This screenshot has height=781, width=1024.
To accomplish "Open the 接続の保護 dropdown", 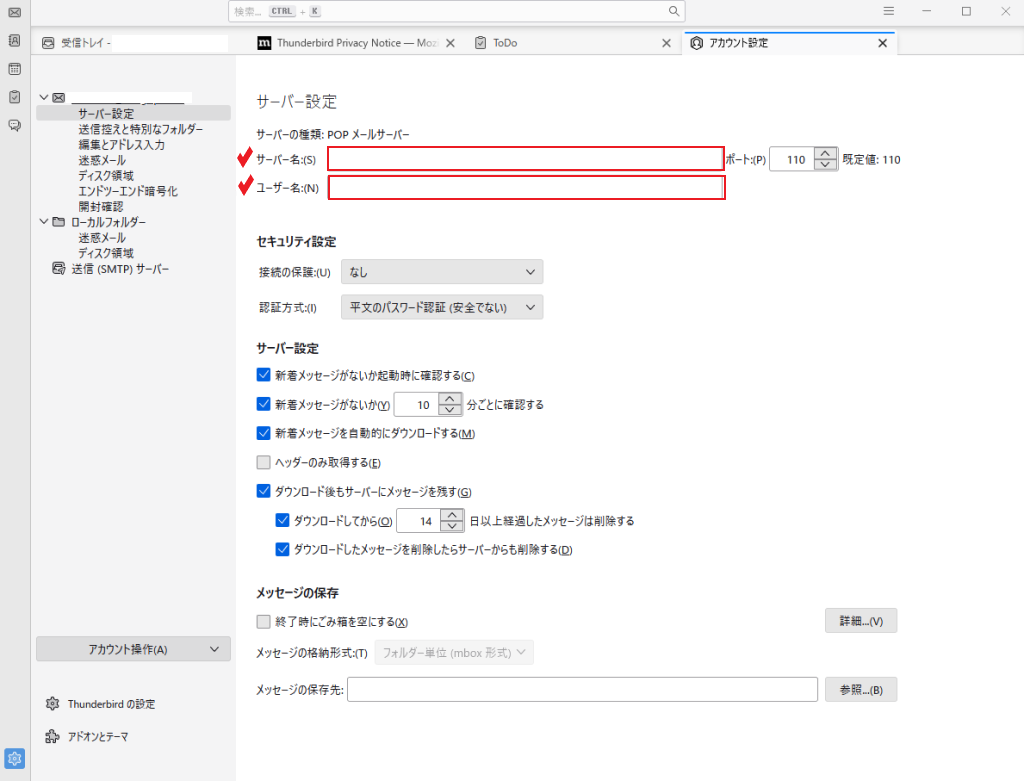I will point(441,272).
